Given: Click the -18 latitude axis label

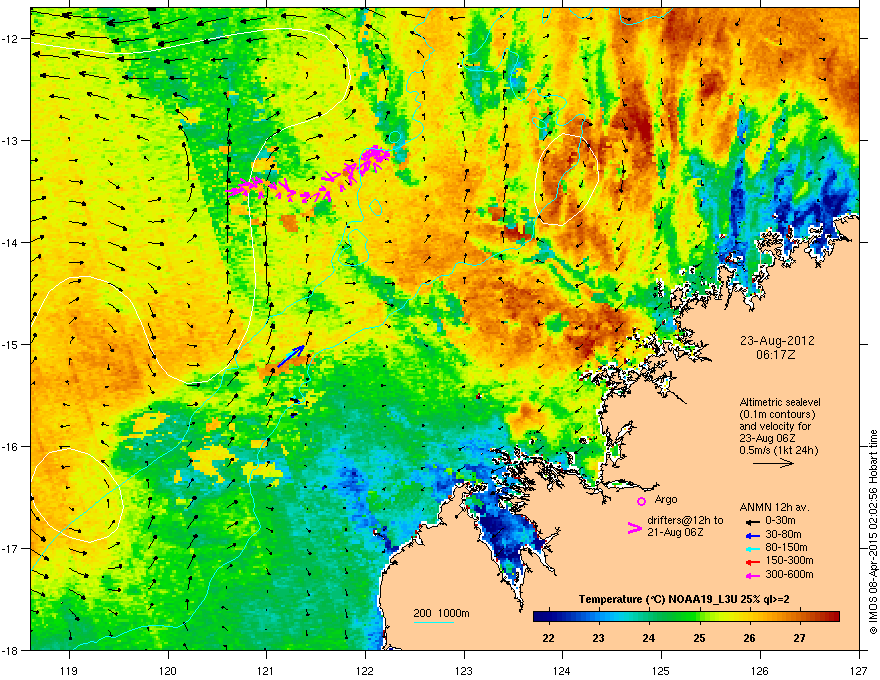Looking at the screenshot, I should click(10, 650).
